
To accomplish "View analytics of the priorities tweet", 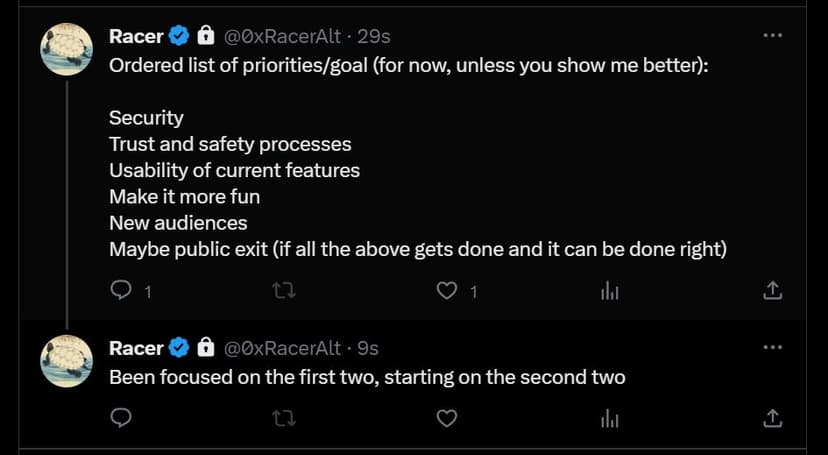I will pos(609,291).
